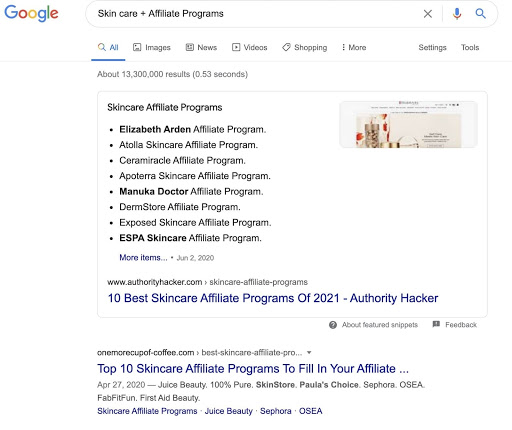Start voice search with the microphone icon
The width and height of the screenshot is (512, 430).
[x=457, y=14]
